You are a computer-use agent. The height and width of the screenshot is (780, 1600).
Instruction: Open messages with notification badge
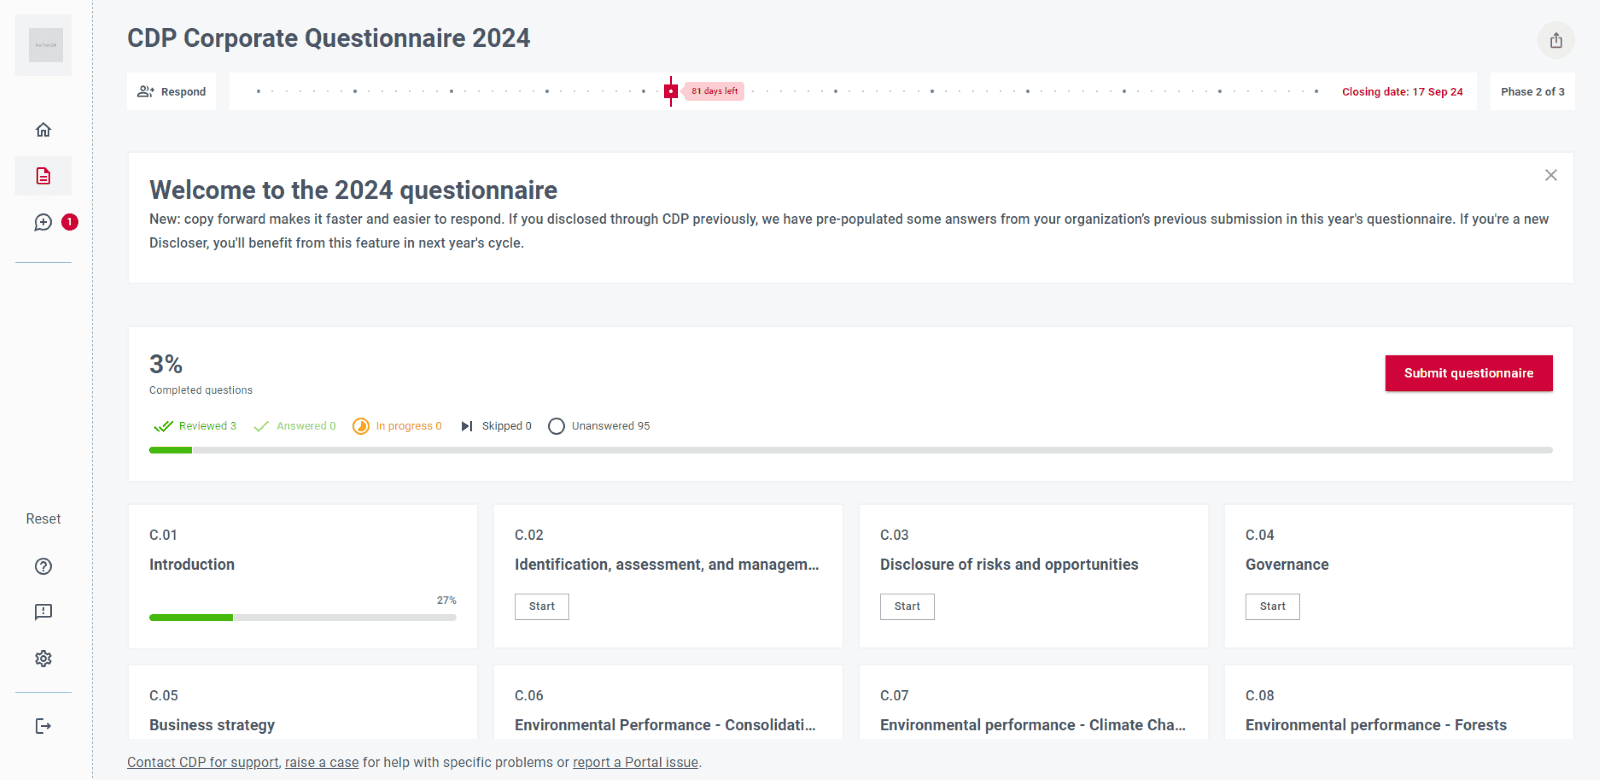click(44, 222)
